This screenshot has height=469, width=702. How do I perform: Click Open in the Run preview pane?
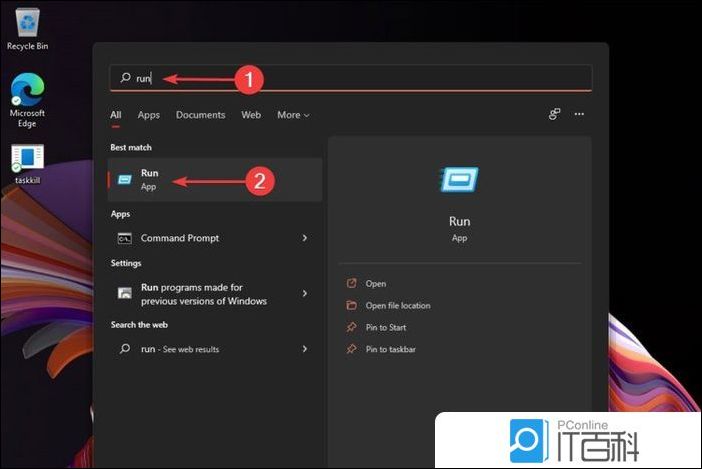376,284
